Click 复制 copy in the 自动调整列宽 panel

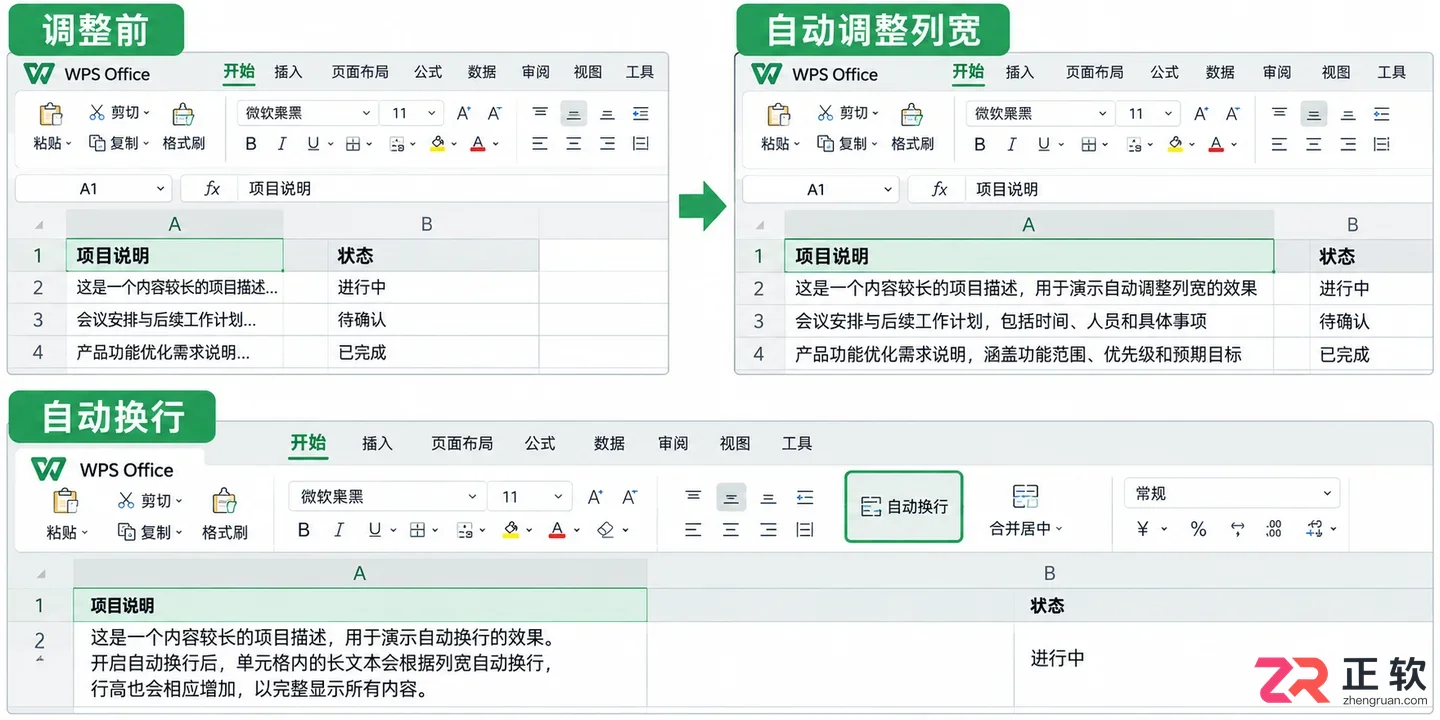[848, 144]
